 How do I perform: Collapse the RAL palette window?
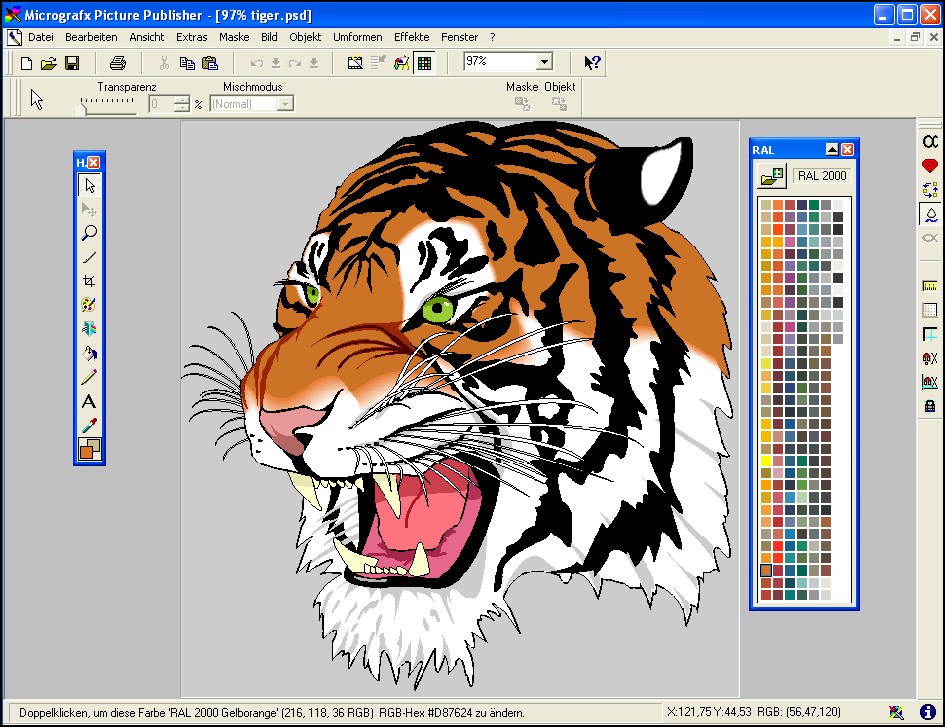[x=831, y=150]
